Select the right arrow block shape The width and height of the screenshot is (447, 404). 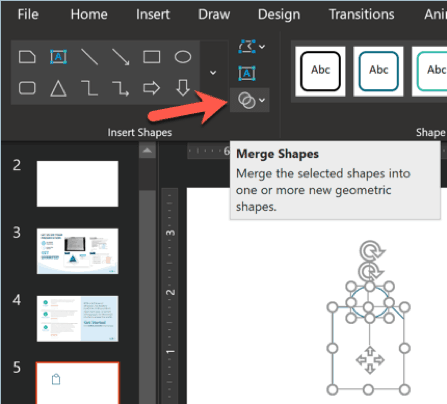pos(152,88)
